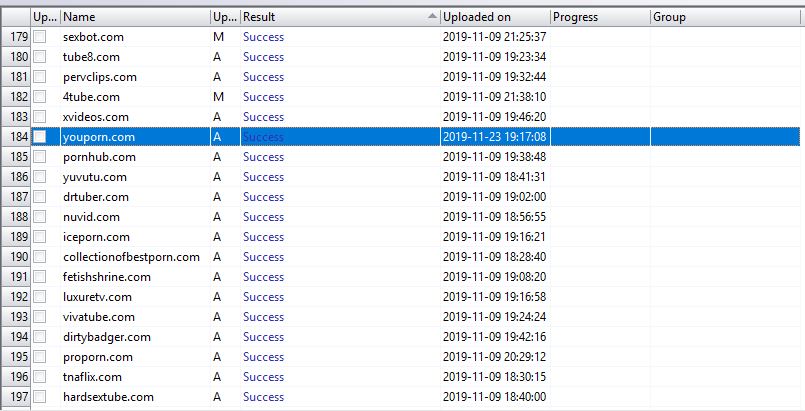Check the xvideos.com row checkbox
The height and width of the screenshot is (411, 805).
[x=40, y=117]
